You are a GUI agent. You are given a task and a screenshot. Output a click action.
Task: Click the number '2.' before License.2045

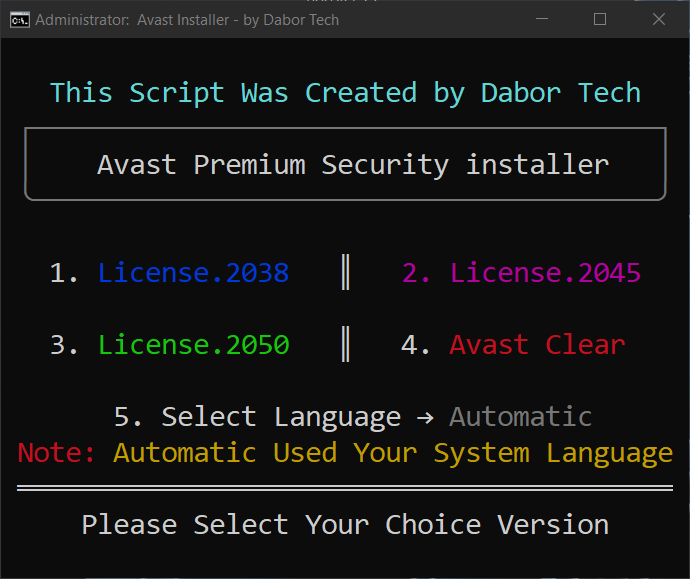coord(416,273)
